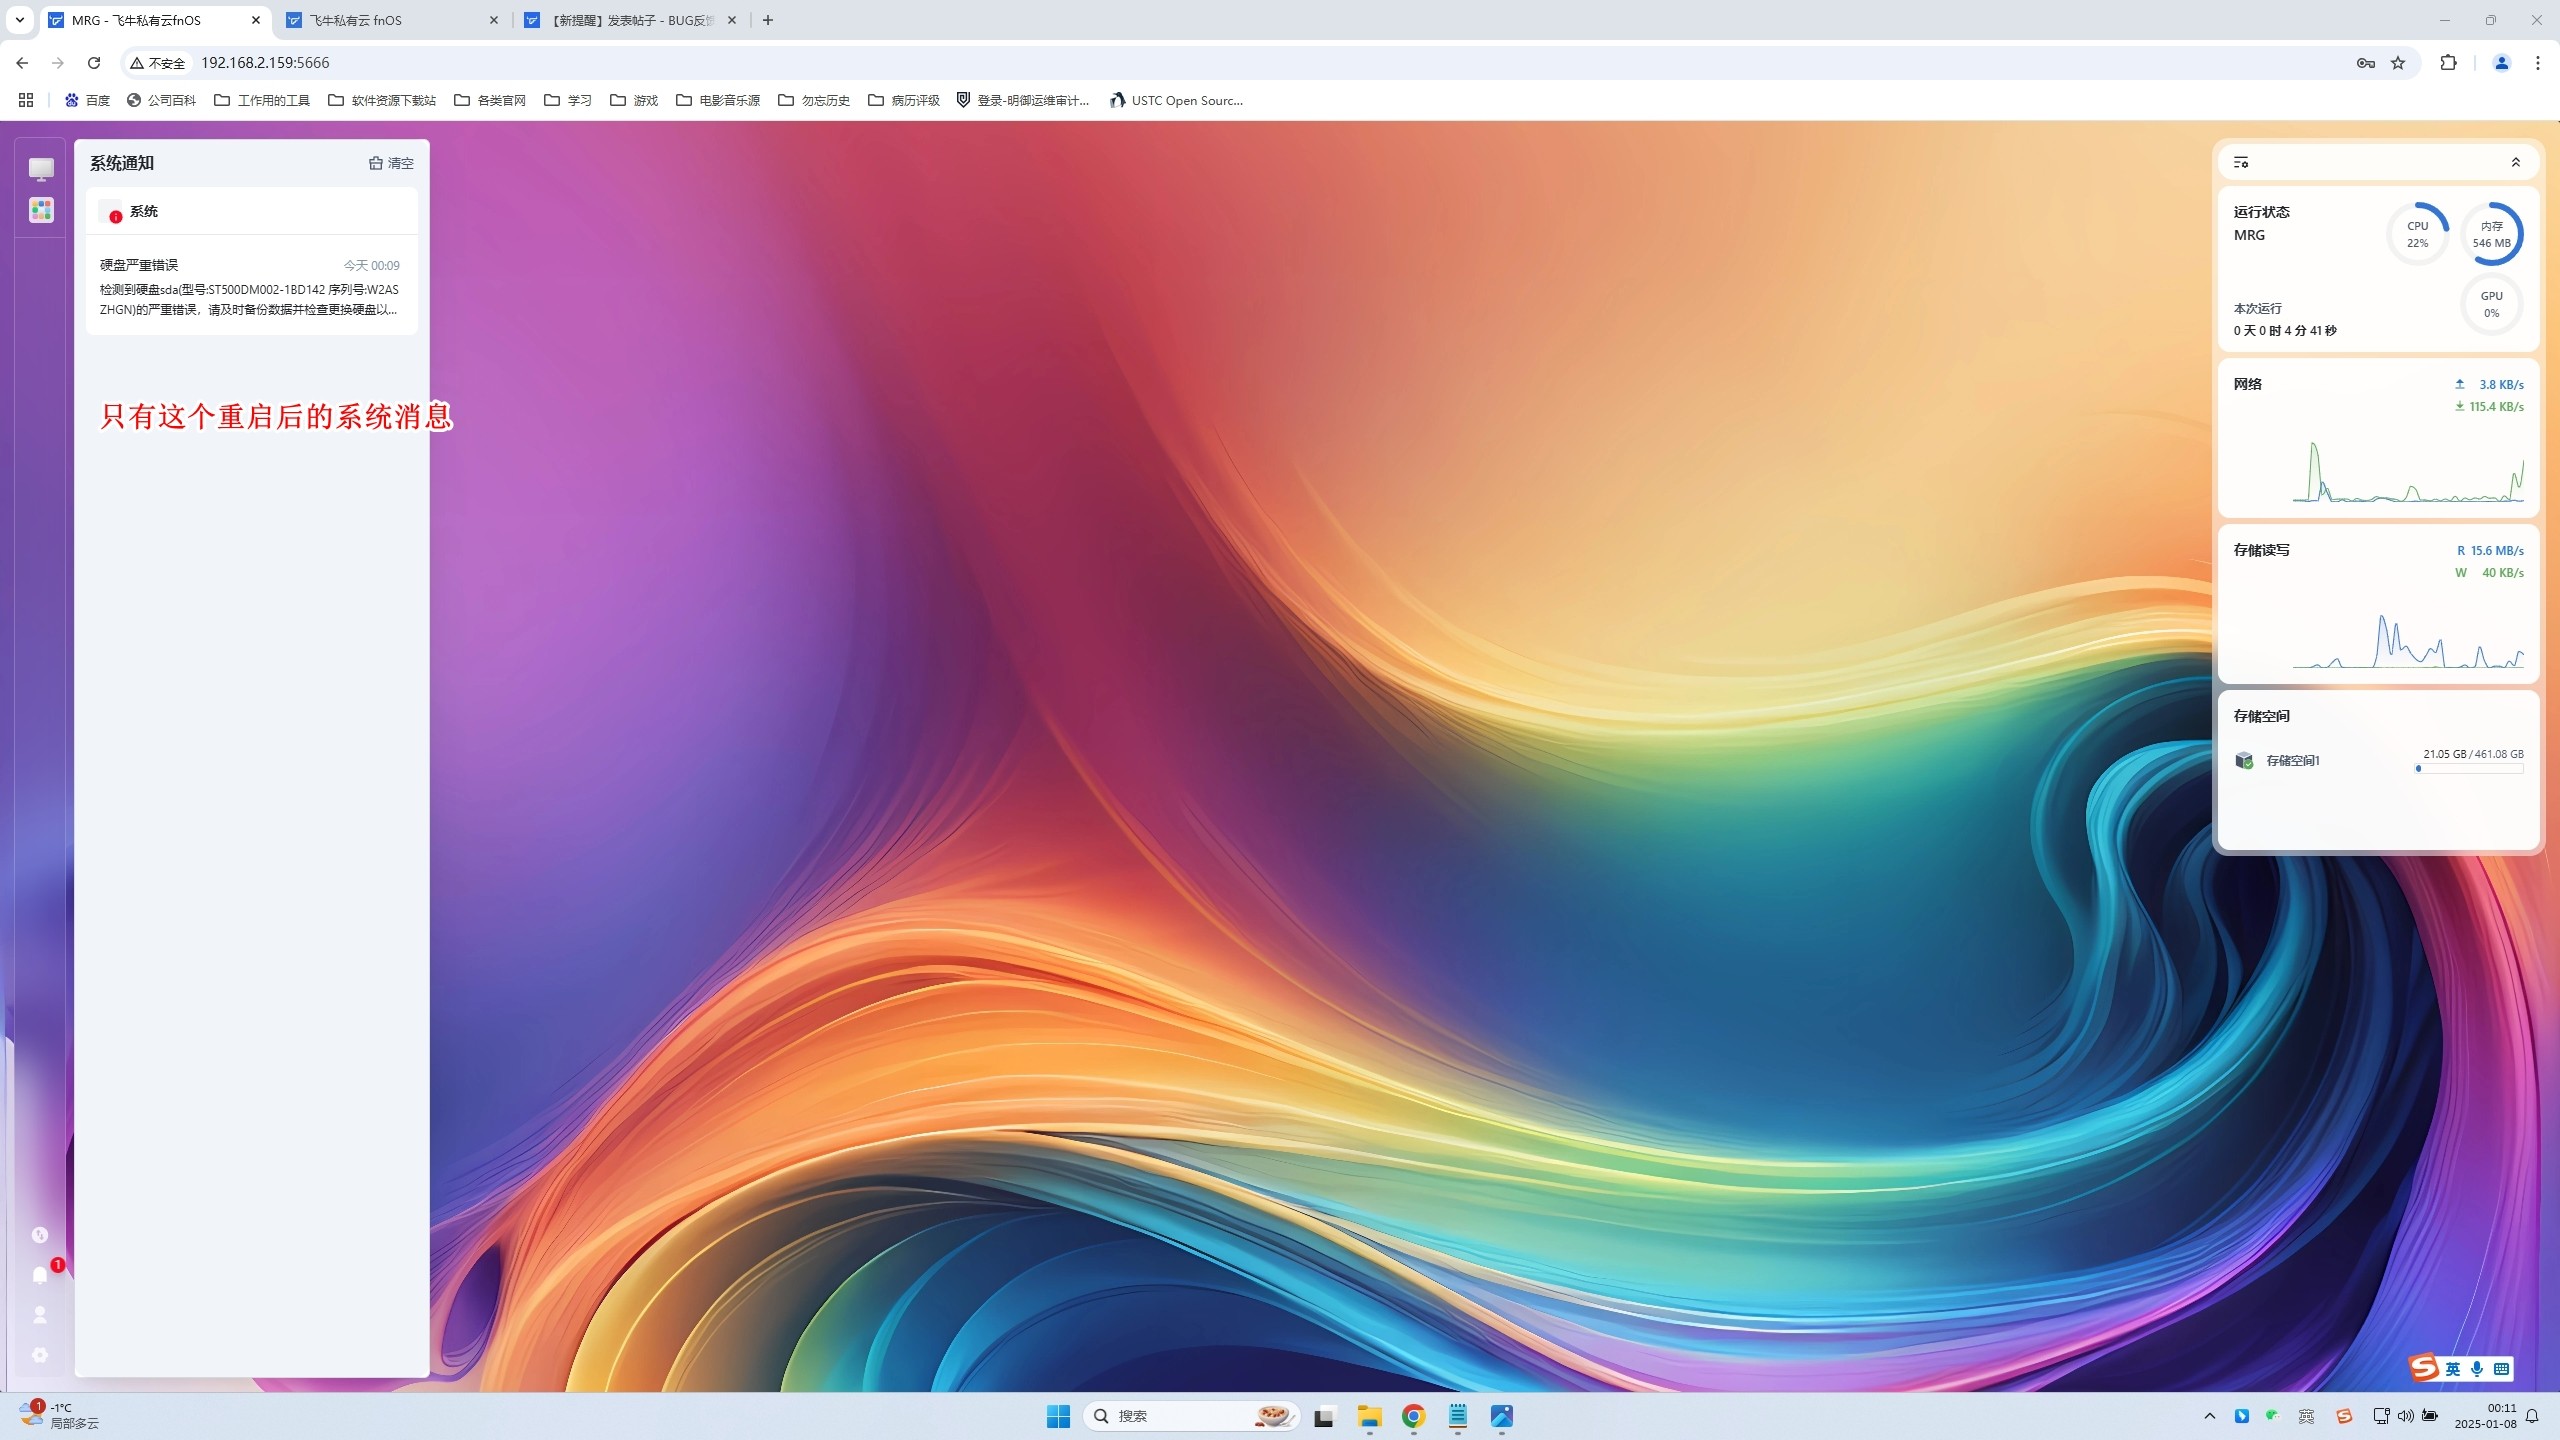Click read speed R 15.6 MB/s
The width and height of the screenshot is (2560, 1440).
coord(2490,551)
